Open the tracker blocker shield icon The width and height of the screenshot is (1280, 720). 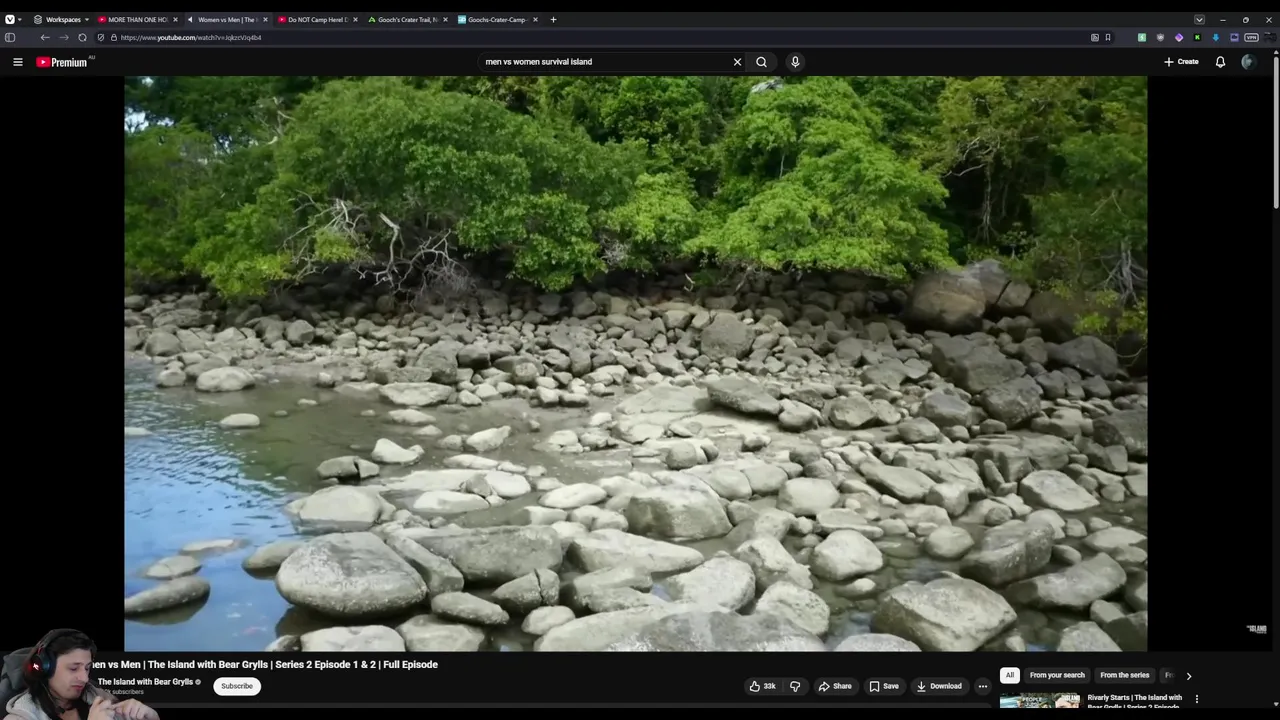pyautogui.click(x=100, y=38)
